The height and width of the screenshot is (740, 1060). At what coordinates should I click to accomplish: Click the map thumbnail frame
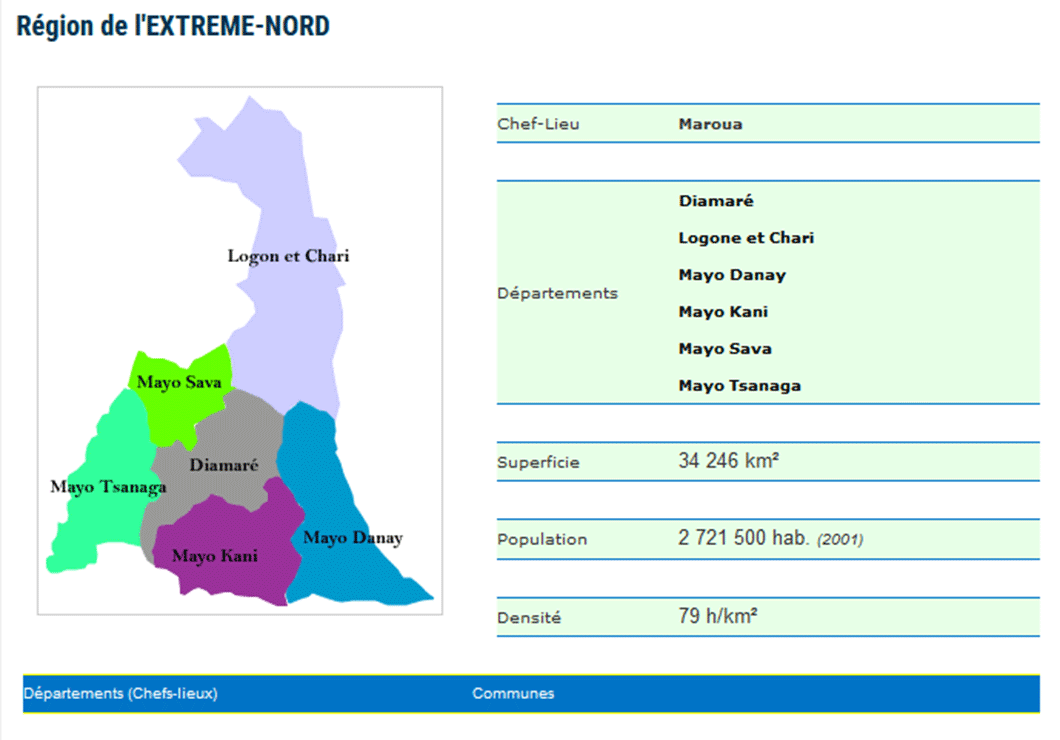238,348
